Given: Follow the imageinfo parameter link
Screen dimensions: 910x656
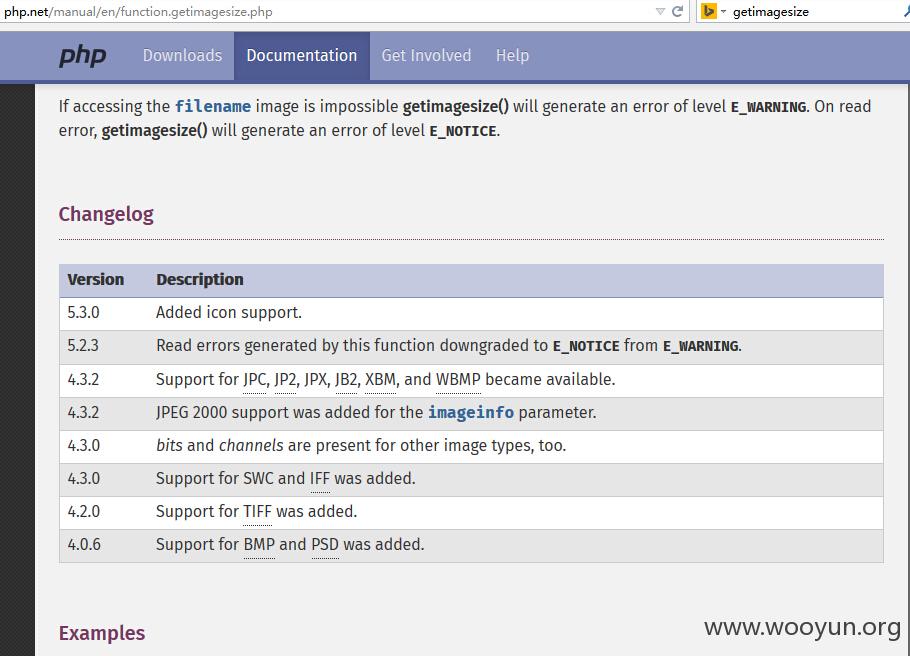Looking at the screenshot, I should (x=471, y=413).
